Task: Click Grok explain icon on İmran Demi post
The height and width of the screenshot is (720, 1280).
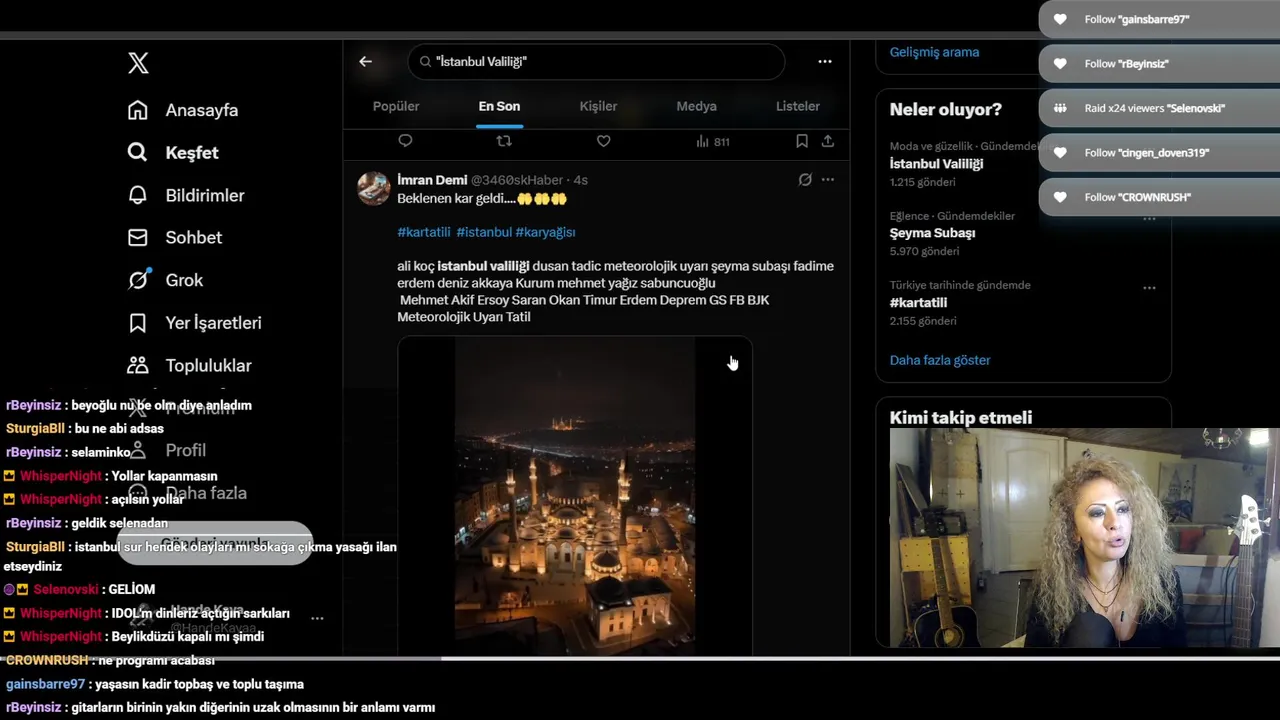Action: [805, 180]
